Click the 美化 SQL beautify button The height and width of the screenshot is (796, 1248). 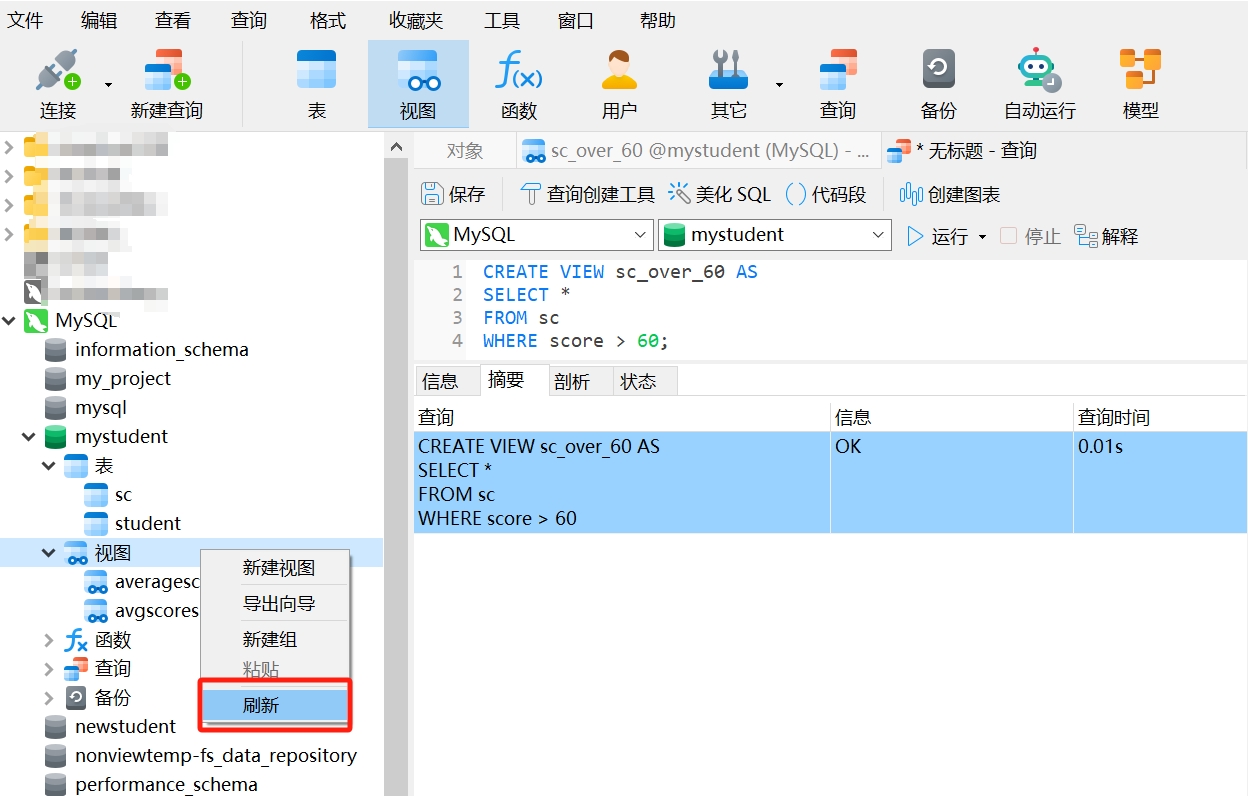(x=720, y=194)
